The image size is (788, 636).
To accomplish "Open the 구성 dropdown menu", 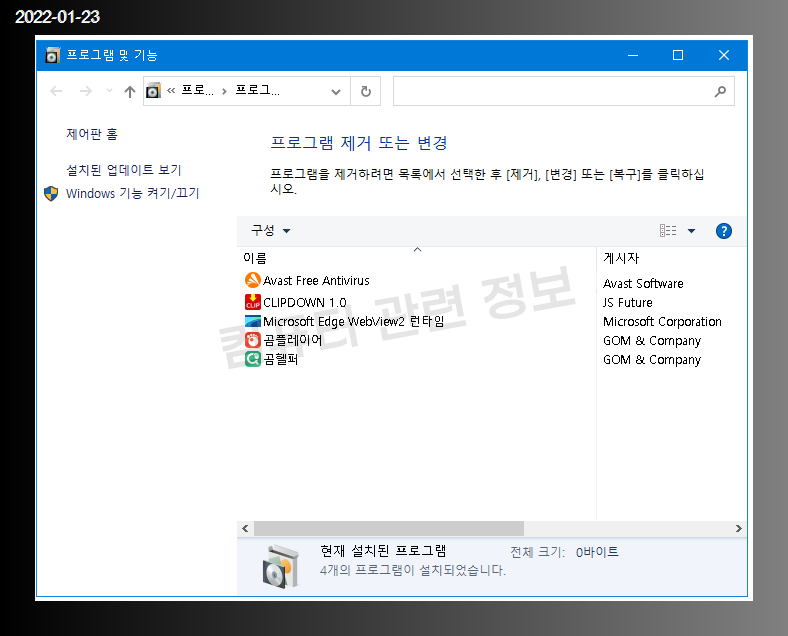I will click(x=270, y=231).
